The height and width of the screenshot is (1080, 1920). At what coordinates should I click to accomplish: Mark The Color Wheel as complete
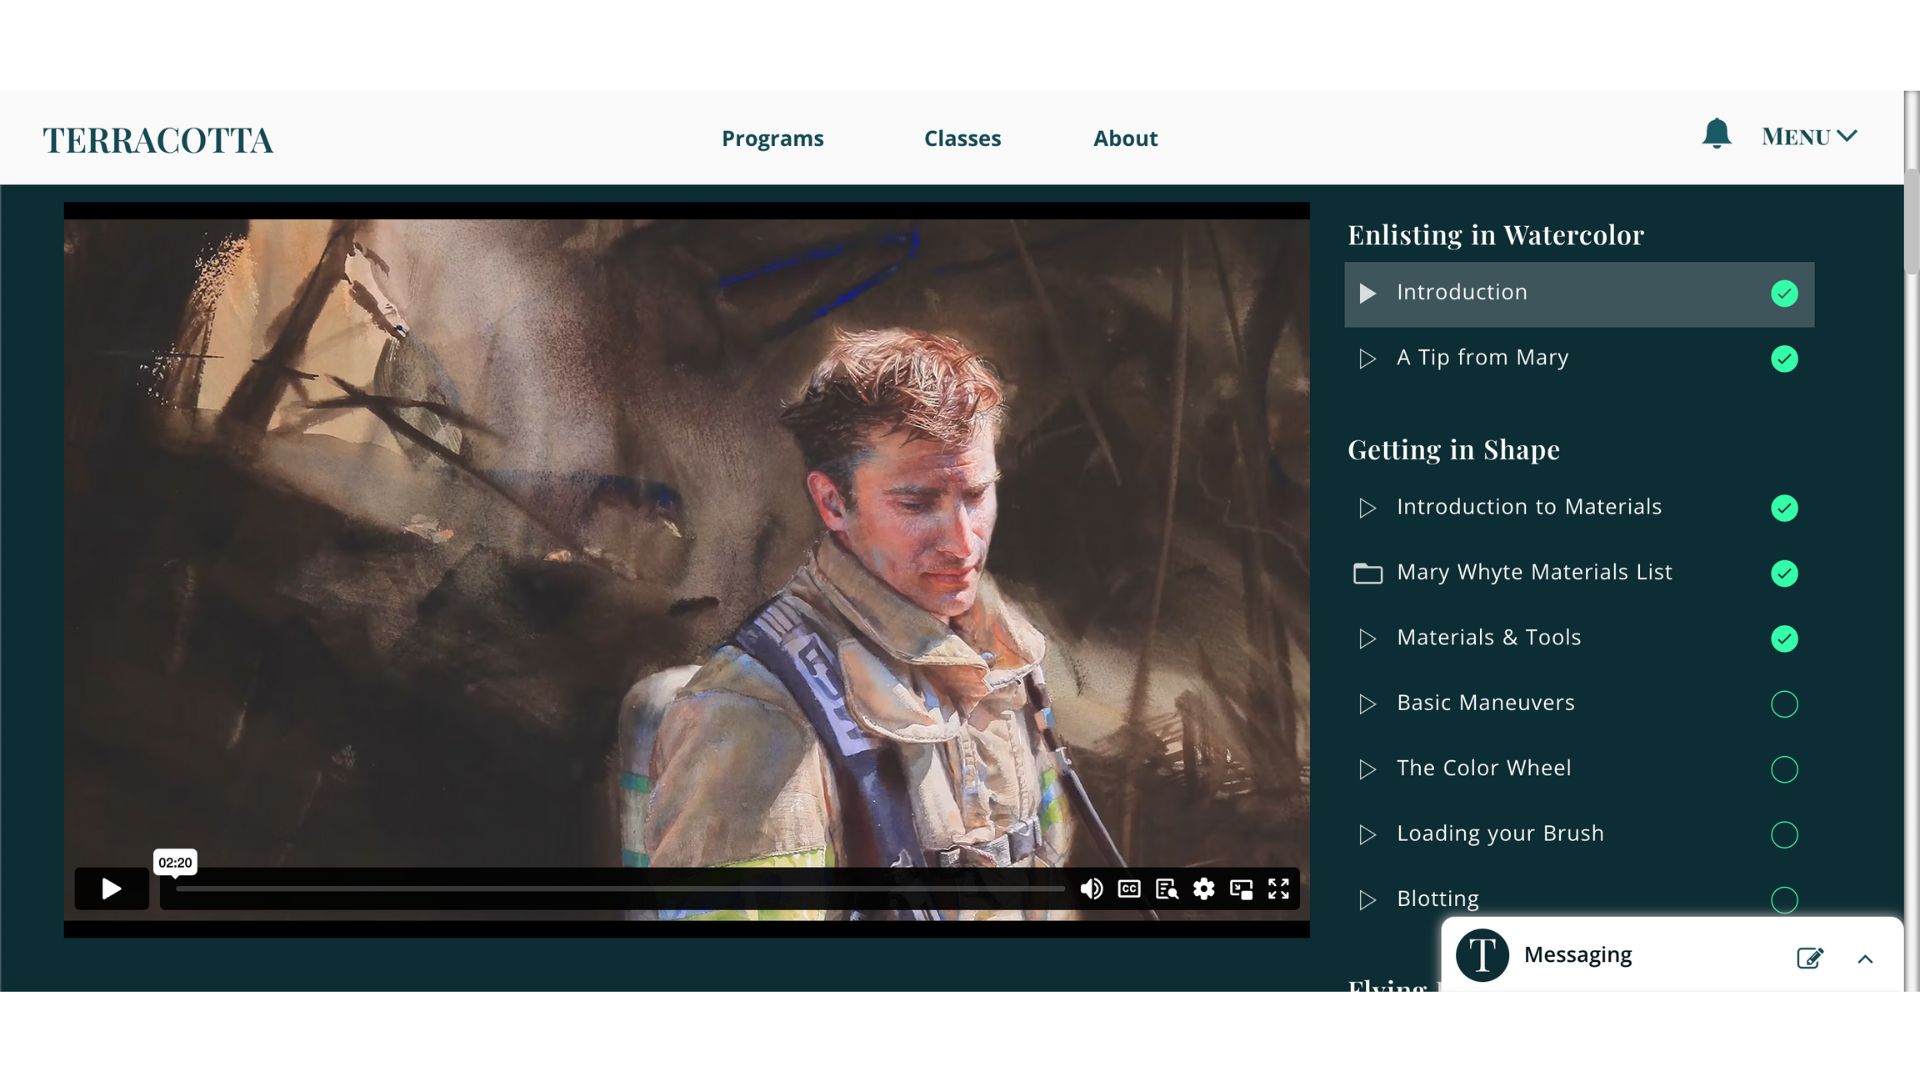point(1784,769)
